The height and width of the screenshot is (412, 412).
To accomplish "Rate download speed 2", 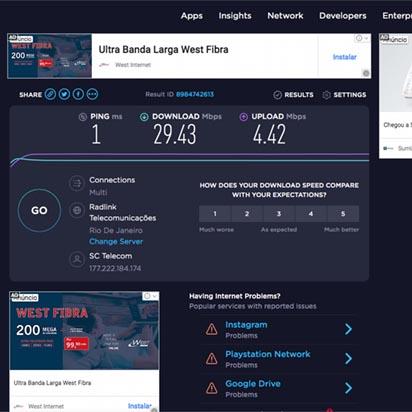I will (x=247, y=214).
